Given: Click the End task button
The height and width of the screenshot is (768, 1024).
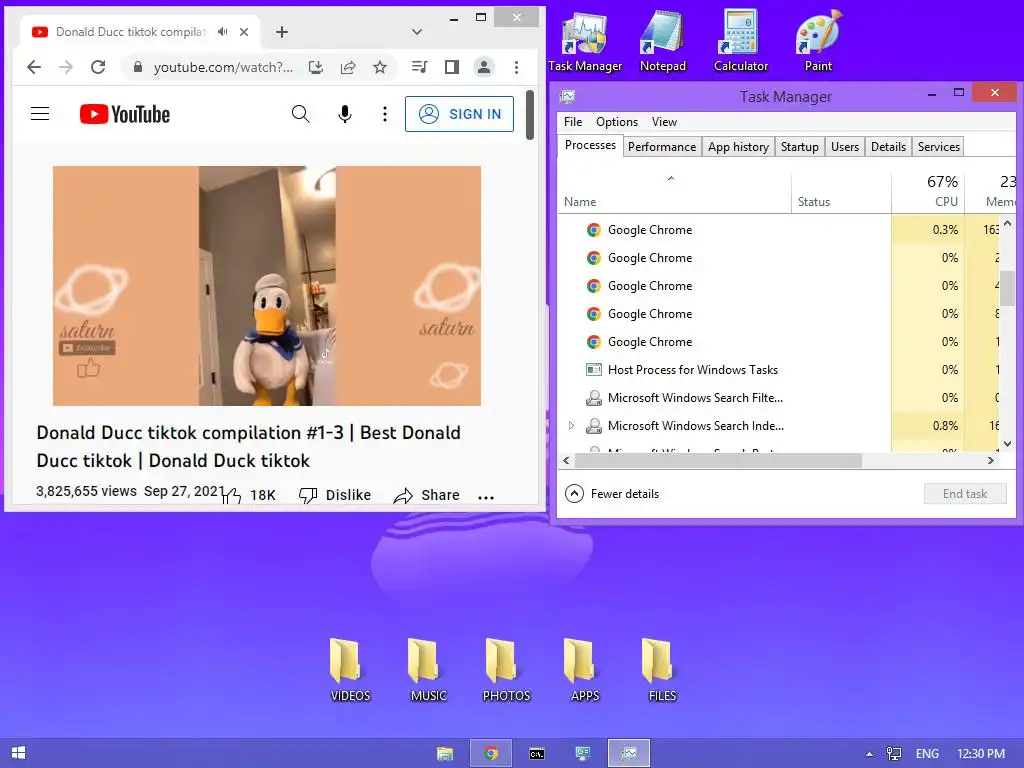Looking at the screenshot, I should [x=965, y=494].
